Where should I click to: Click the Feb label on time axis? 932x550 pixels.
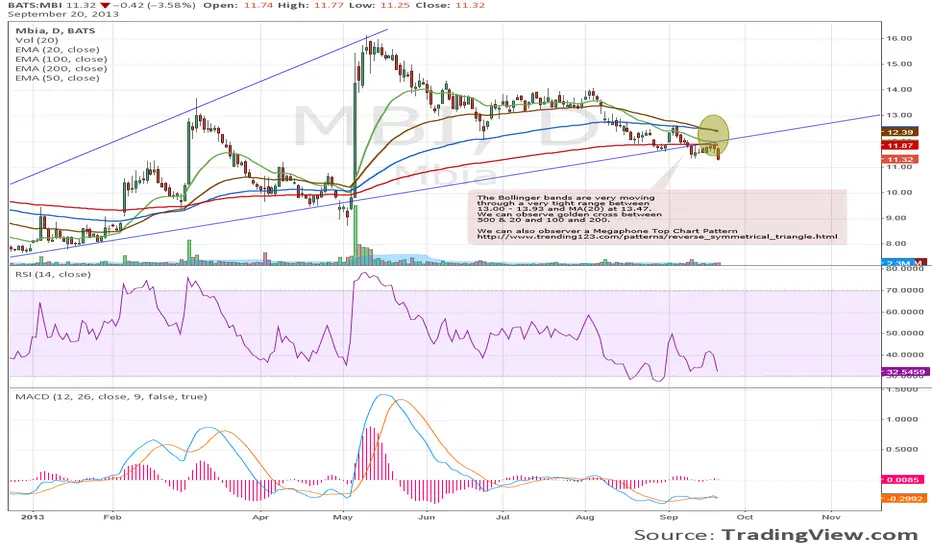coord(112,517)
